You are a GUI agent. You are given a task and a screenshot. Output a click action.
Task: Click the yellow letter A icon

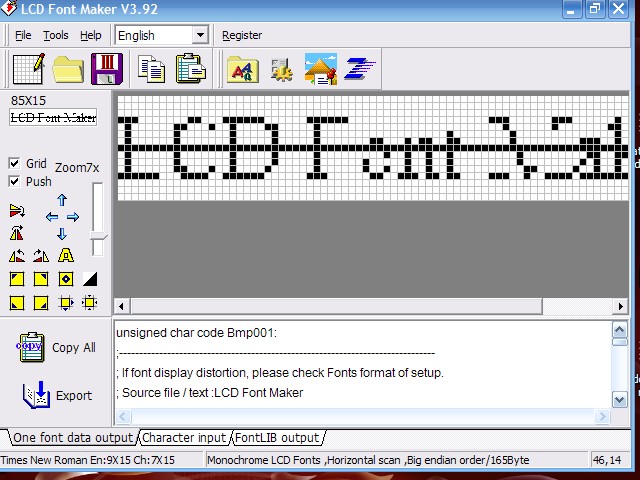[66, 256]
